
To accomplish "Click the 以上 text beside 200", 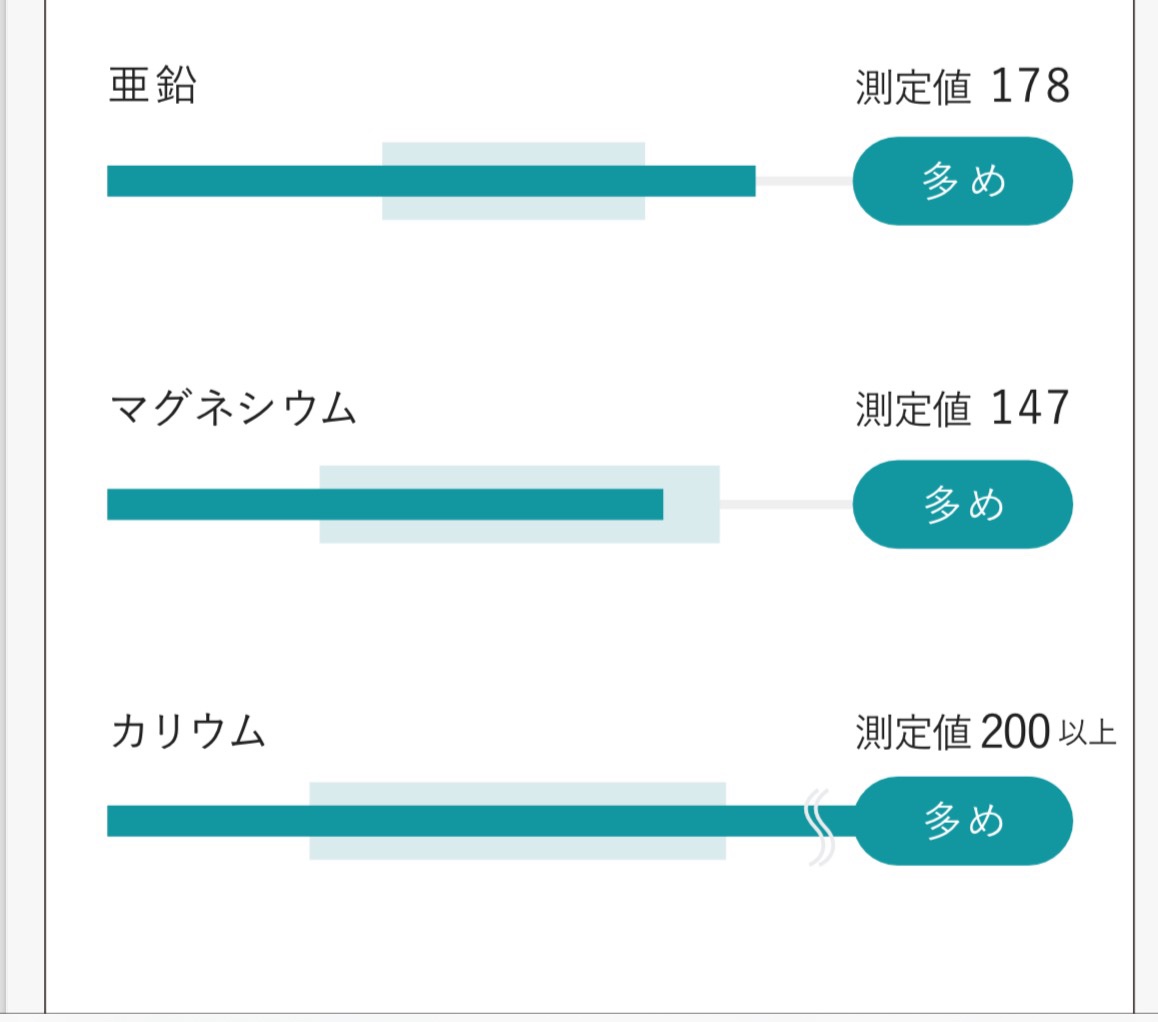I will tap(1087, 735).
